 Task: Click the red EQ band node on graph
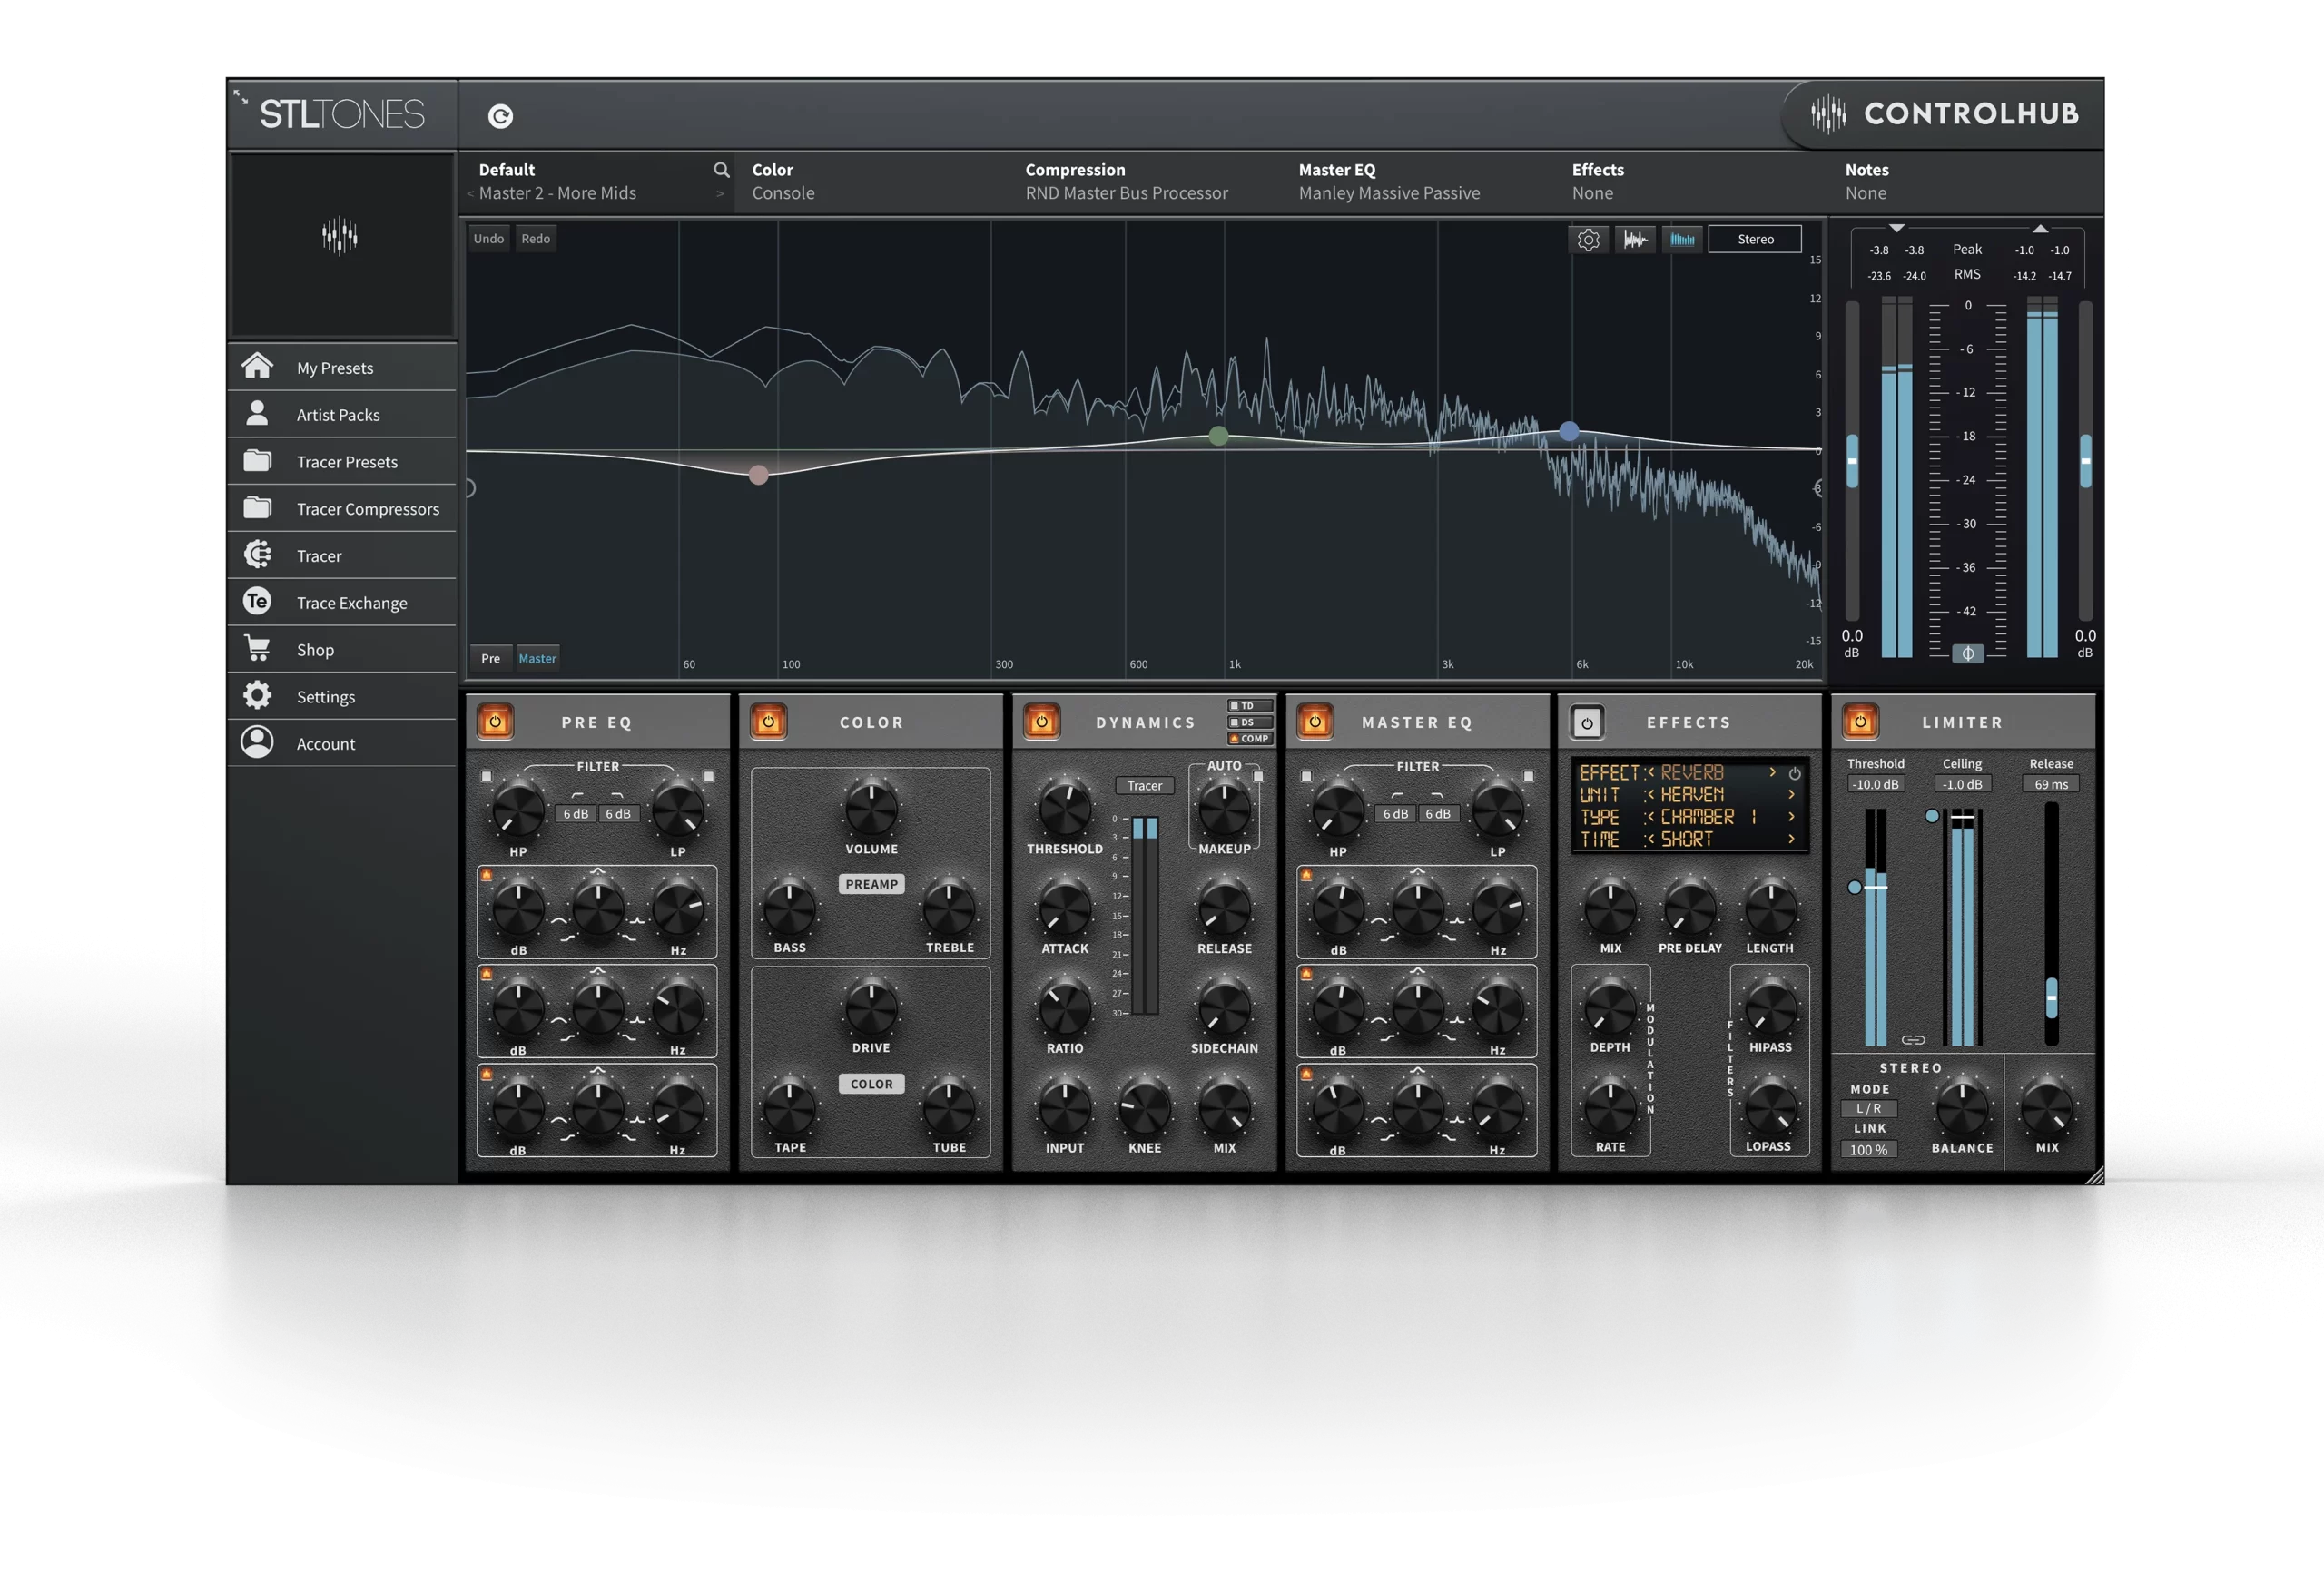click(x=759, y=475)
